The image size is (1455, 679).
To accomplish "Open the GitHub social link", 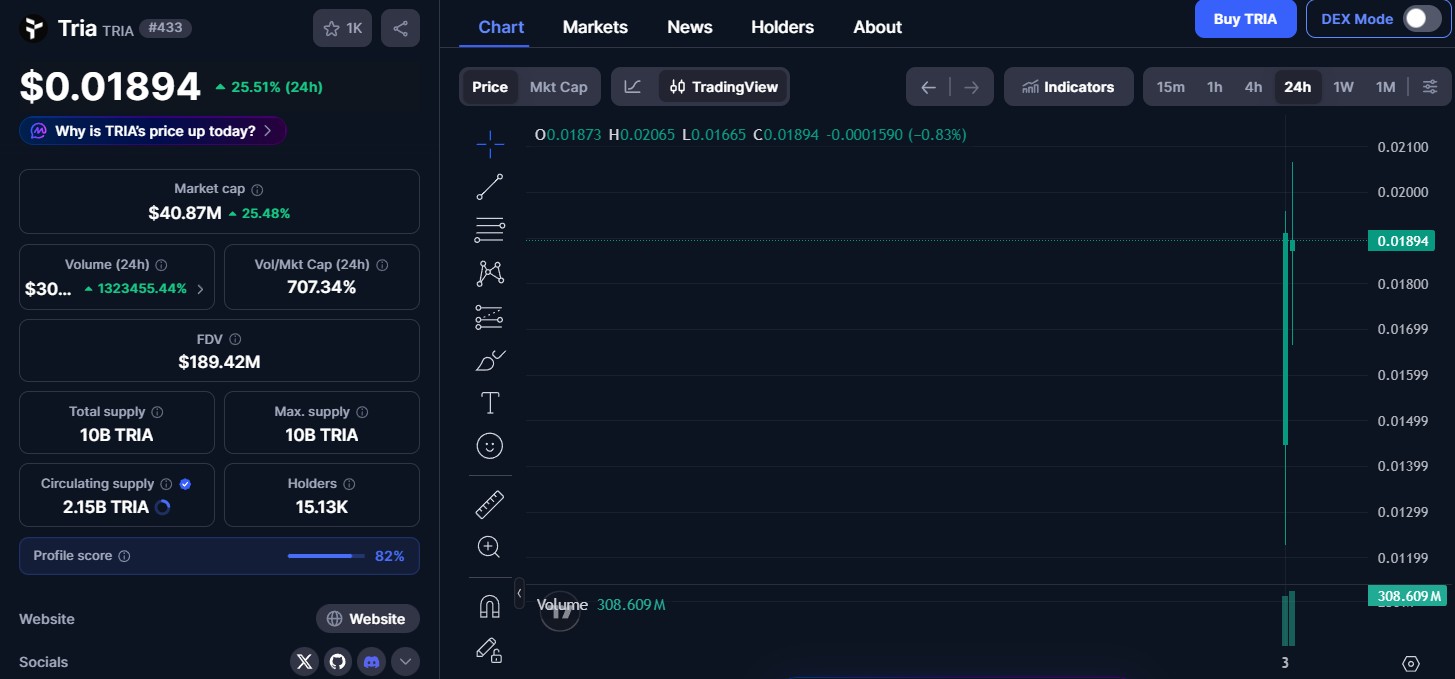I will 338,661.
